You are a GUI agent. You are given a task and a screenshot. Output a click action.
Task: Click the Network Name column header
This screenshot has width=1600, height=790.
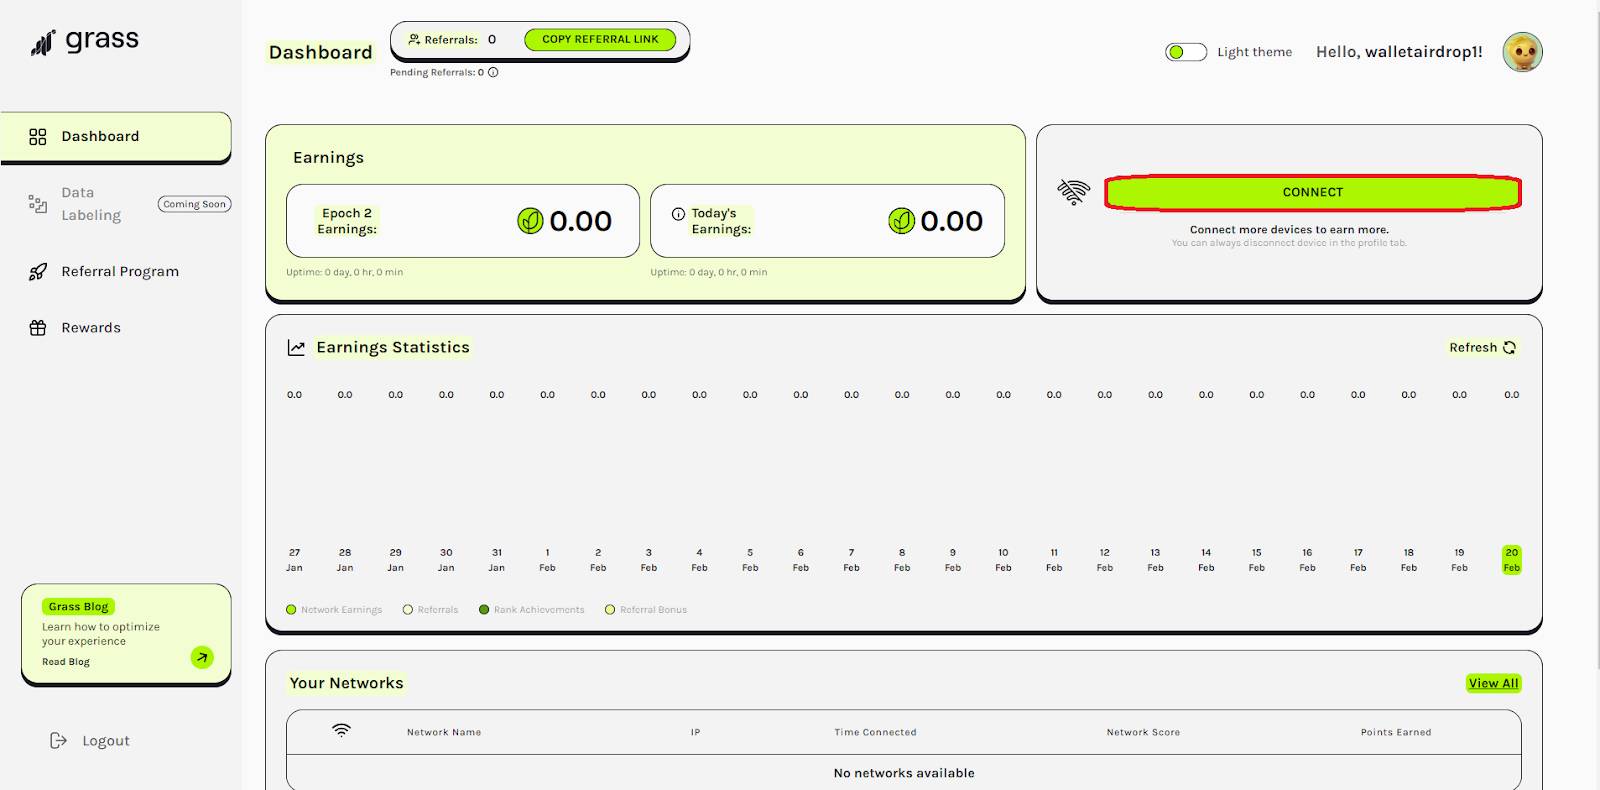(444, 733)
